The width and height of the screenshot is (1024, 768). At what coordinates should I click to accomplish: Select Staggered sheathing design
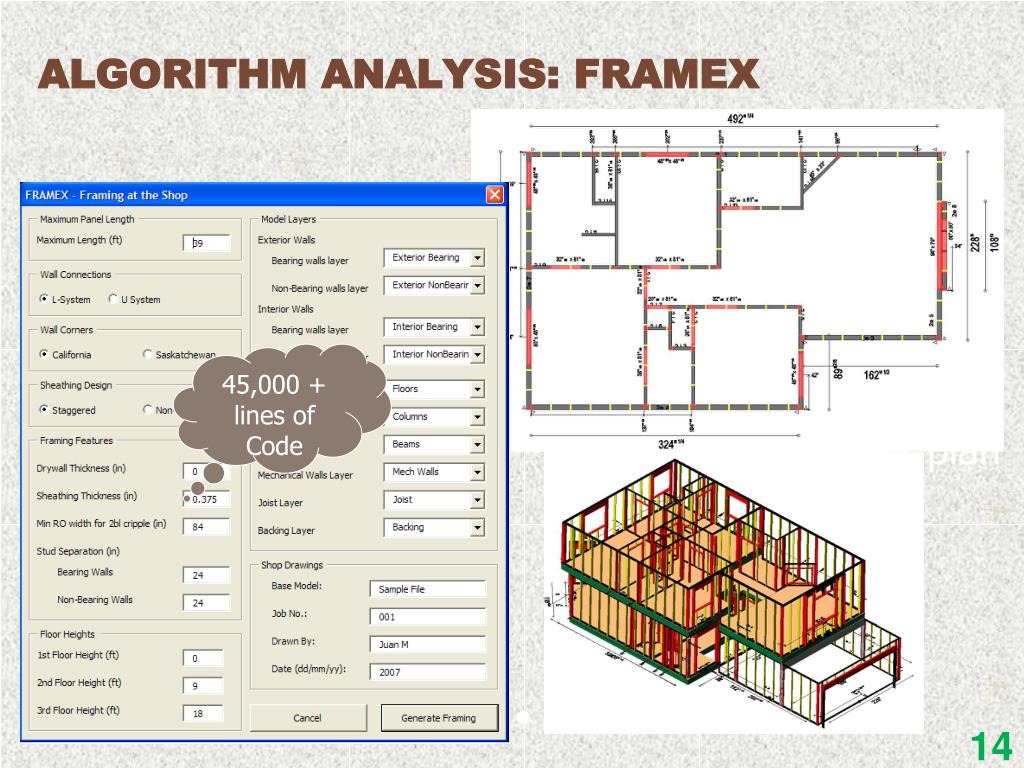44,409
